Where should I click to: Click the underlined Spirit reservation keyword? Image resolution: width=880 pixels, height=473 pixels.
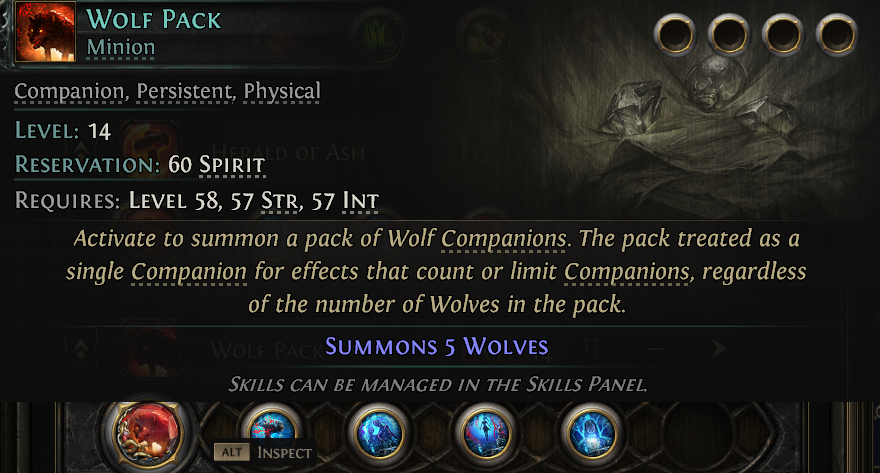[232, 165]
